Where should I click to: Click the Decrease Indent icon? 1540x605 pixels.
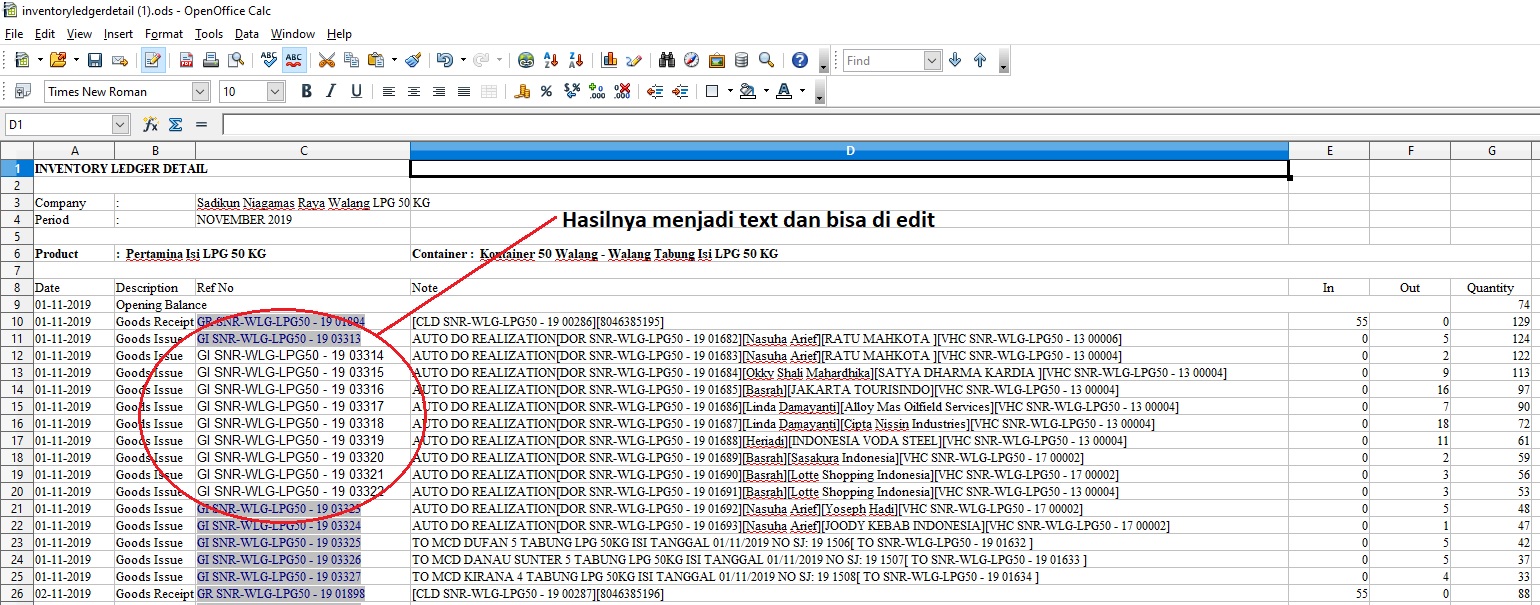[655, 91]
